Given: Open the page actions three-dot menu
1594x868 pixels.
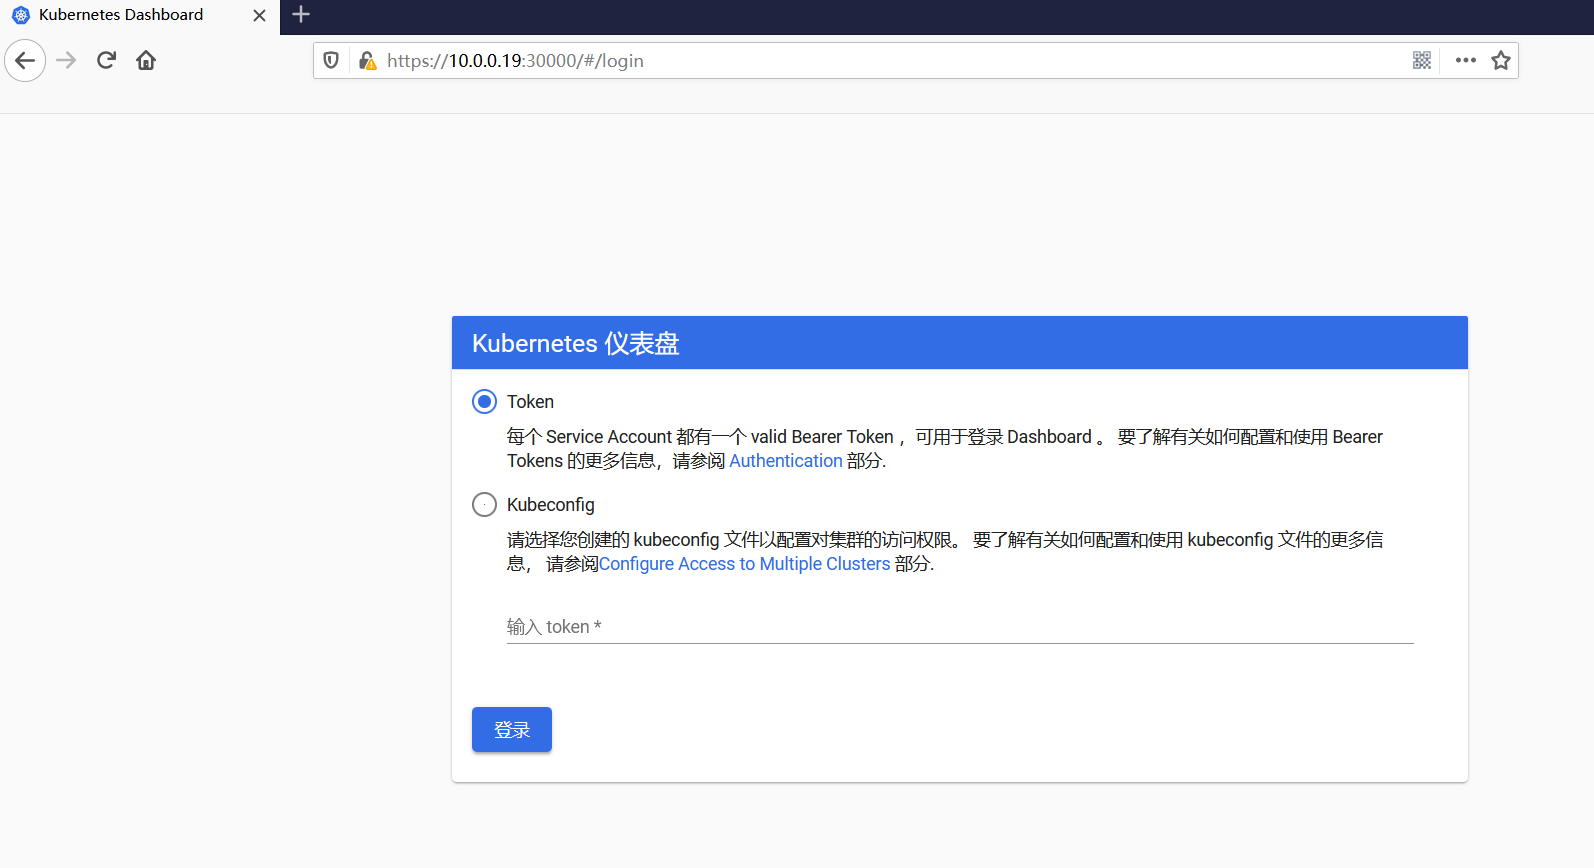Looking at the screenshot, I should pyautogui.click(x=1466, y=61).
